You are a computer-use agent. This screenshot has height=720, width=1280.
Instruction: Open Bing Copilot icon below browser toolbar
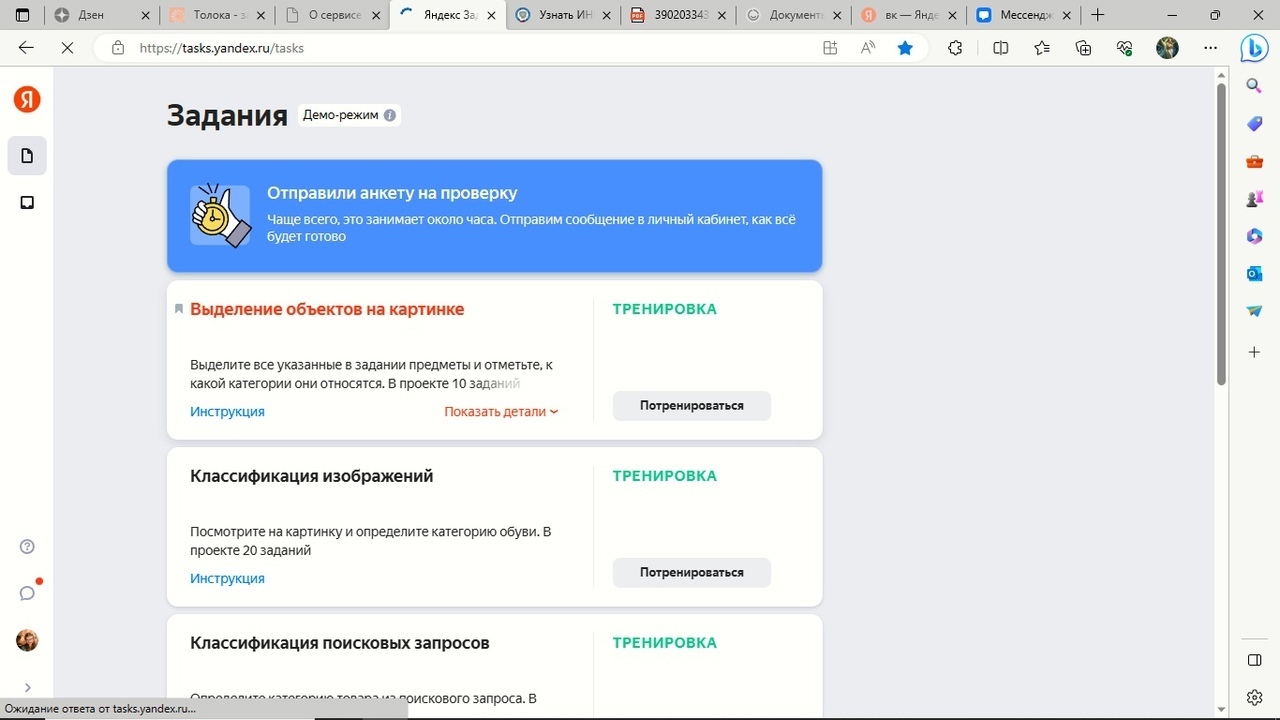click(x=1255, y=48)
